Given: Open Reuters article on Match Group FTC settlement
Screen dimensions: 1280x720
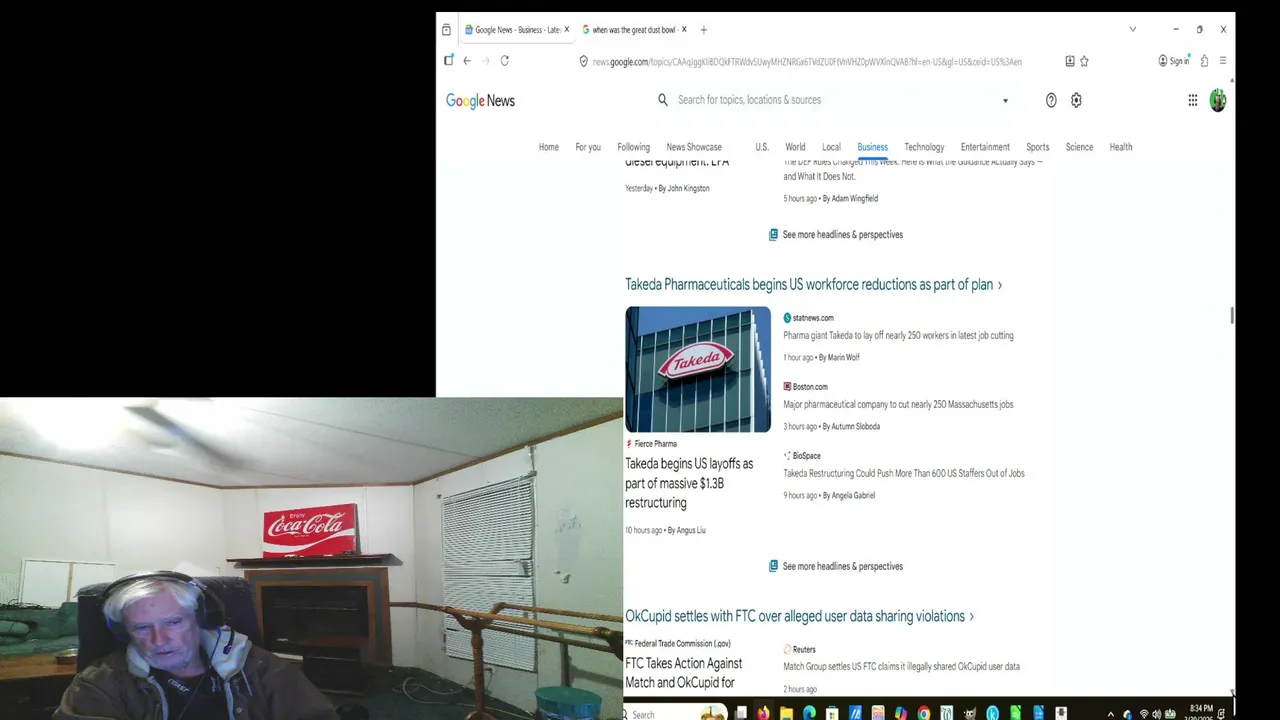Looking at the screenshot, I should (x=901, y=667).
